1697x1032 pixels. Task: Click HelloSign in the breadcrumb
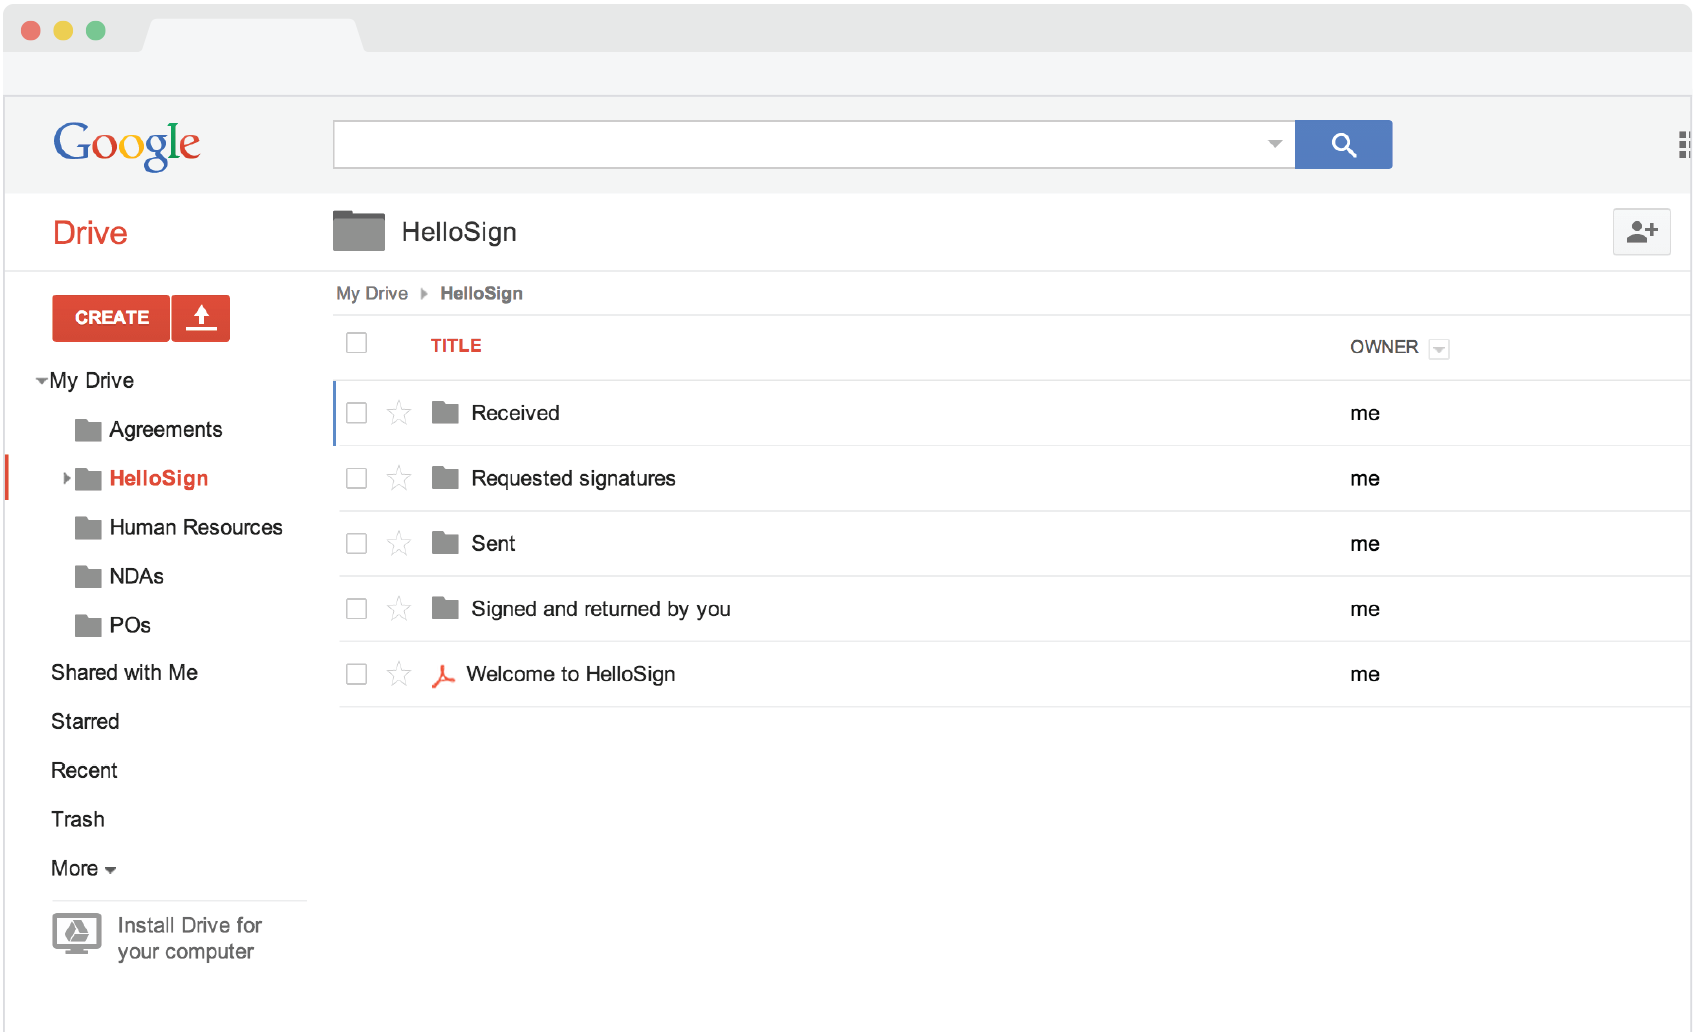[x=481, y=294]
